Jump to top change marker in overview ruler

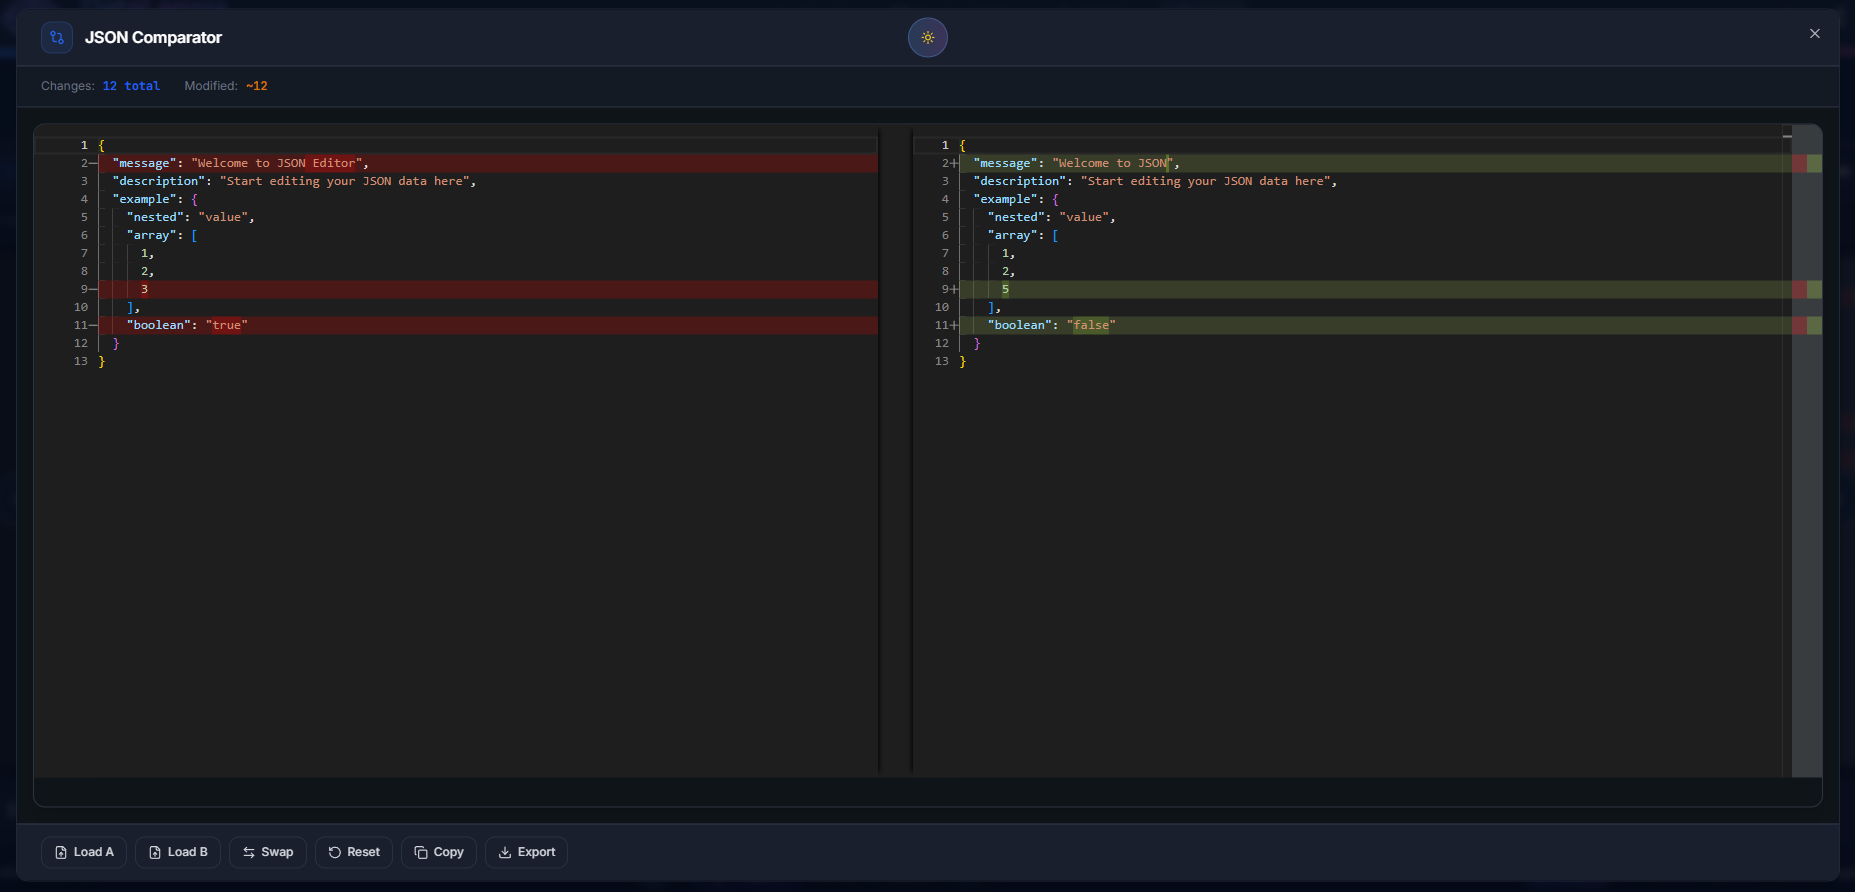point(1806,163)
